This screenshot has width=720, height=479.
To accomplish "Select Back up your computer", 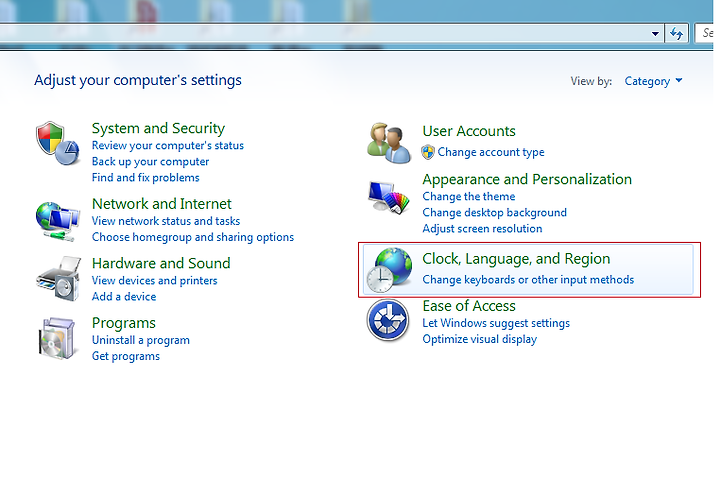I will tap(150, 162).
